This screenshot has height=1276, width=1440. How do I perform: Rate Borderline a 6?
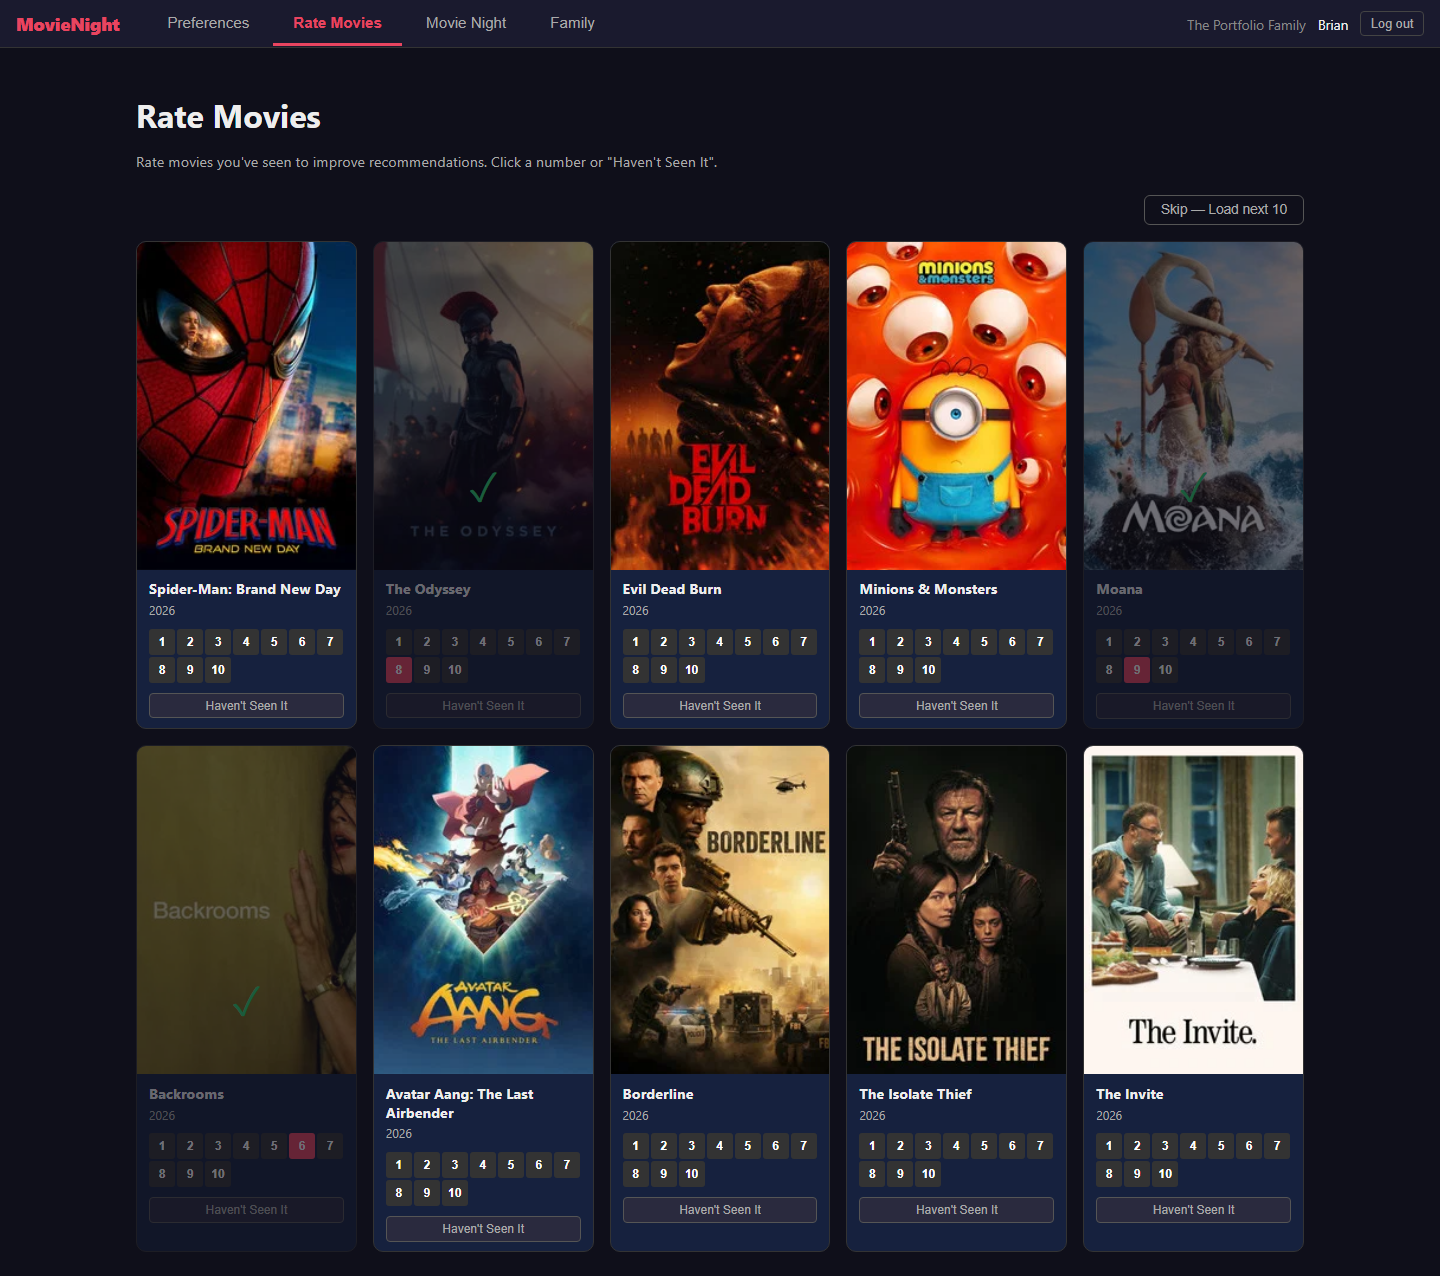point(775,1146)
